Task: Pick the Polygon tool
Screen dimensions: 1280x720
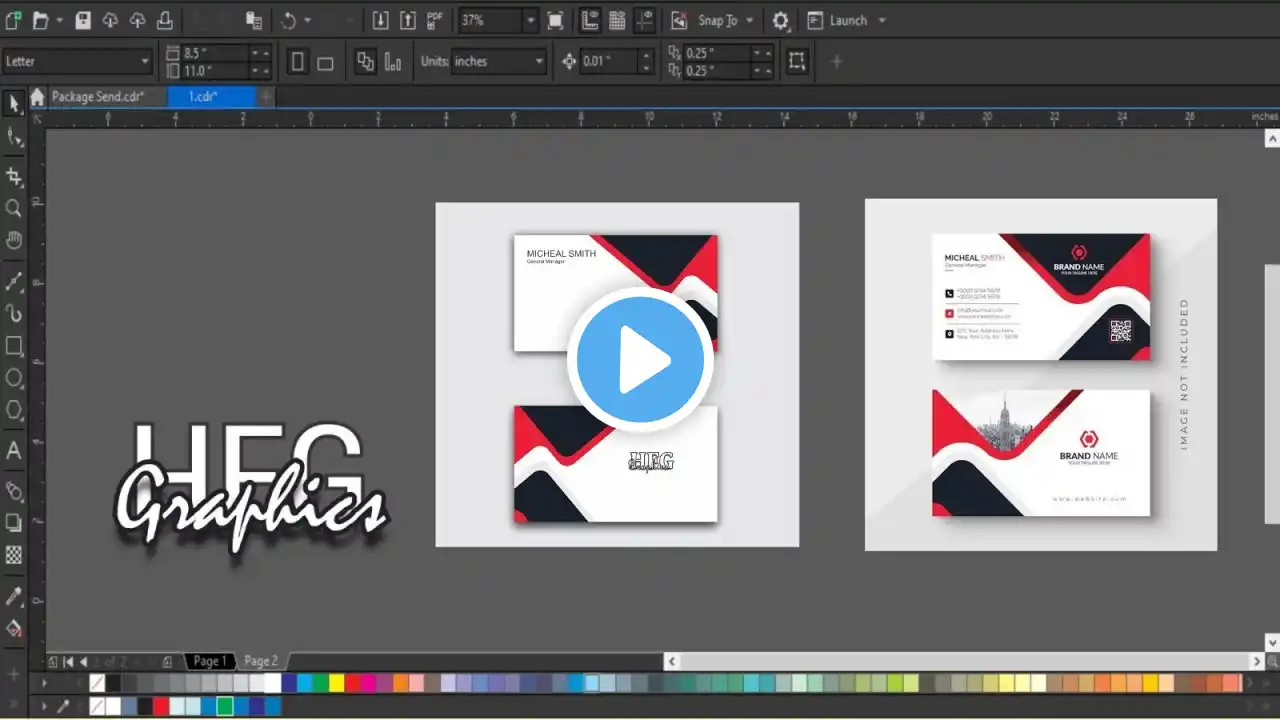Action: coord(14,410)
